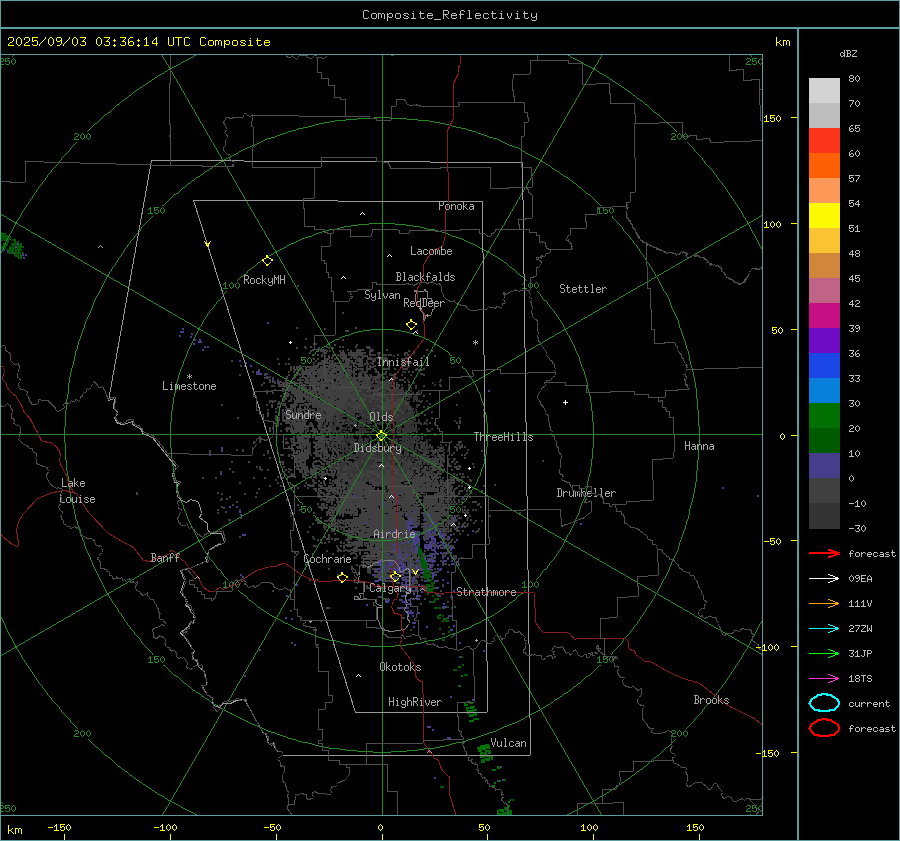
Task: Select the Calgary city label
Action: (390, 588)
